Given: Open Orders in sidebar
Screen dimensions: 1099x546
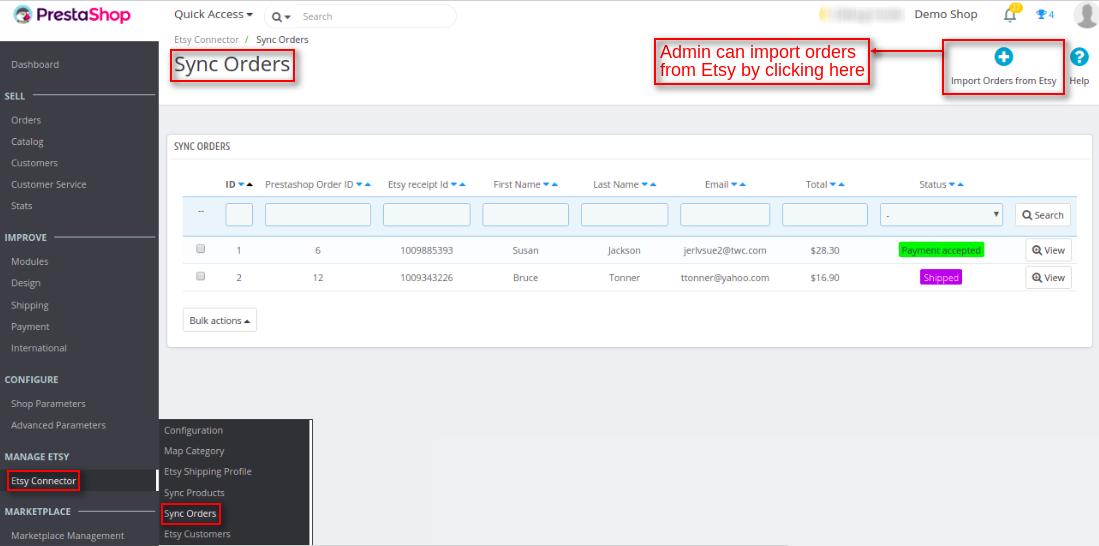Looking at the screenshot, I should 26,120.
